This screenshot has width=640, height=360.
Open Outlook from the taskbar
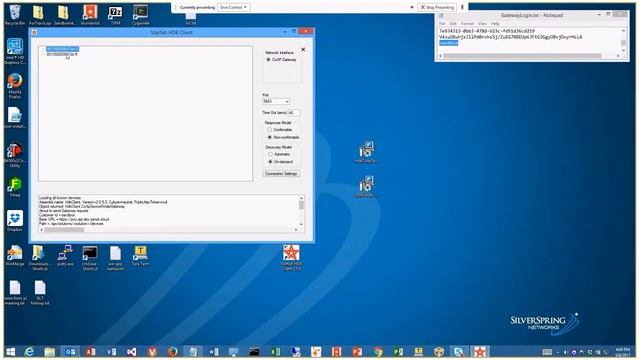point(70,351)
